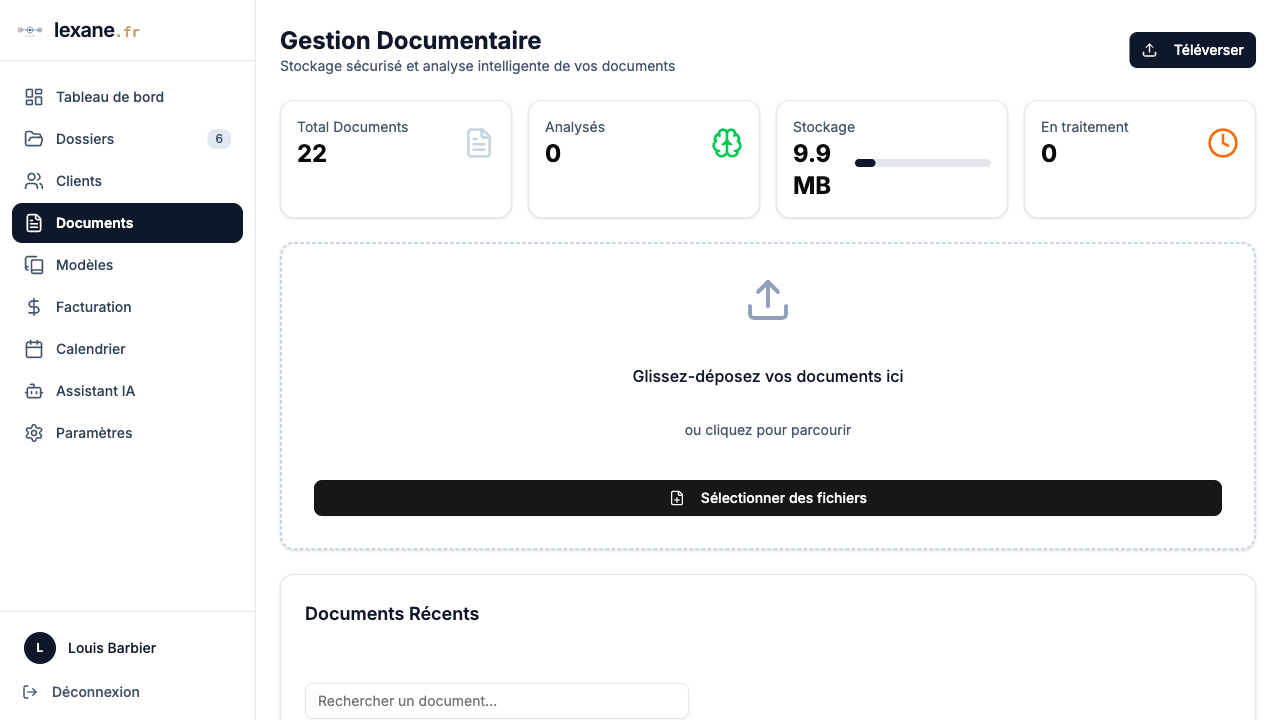The width and height of the screenshot is (1280, 720).
Task: Open the Clients section from the sidebar
Action: pos(78,180)
